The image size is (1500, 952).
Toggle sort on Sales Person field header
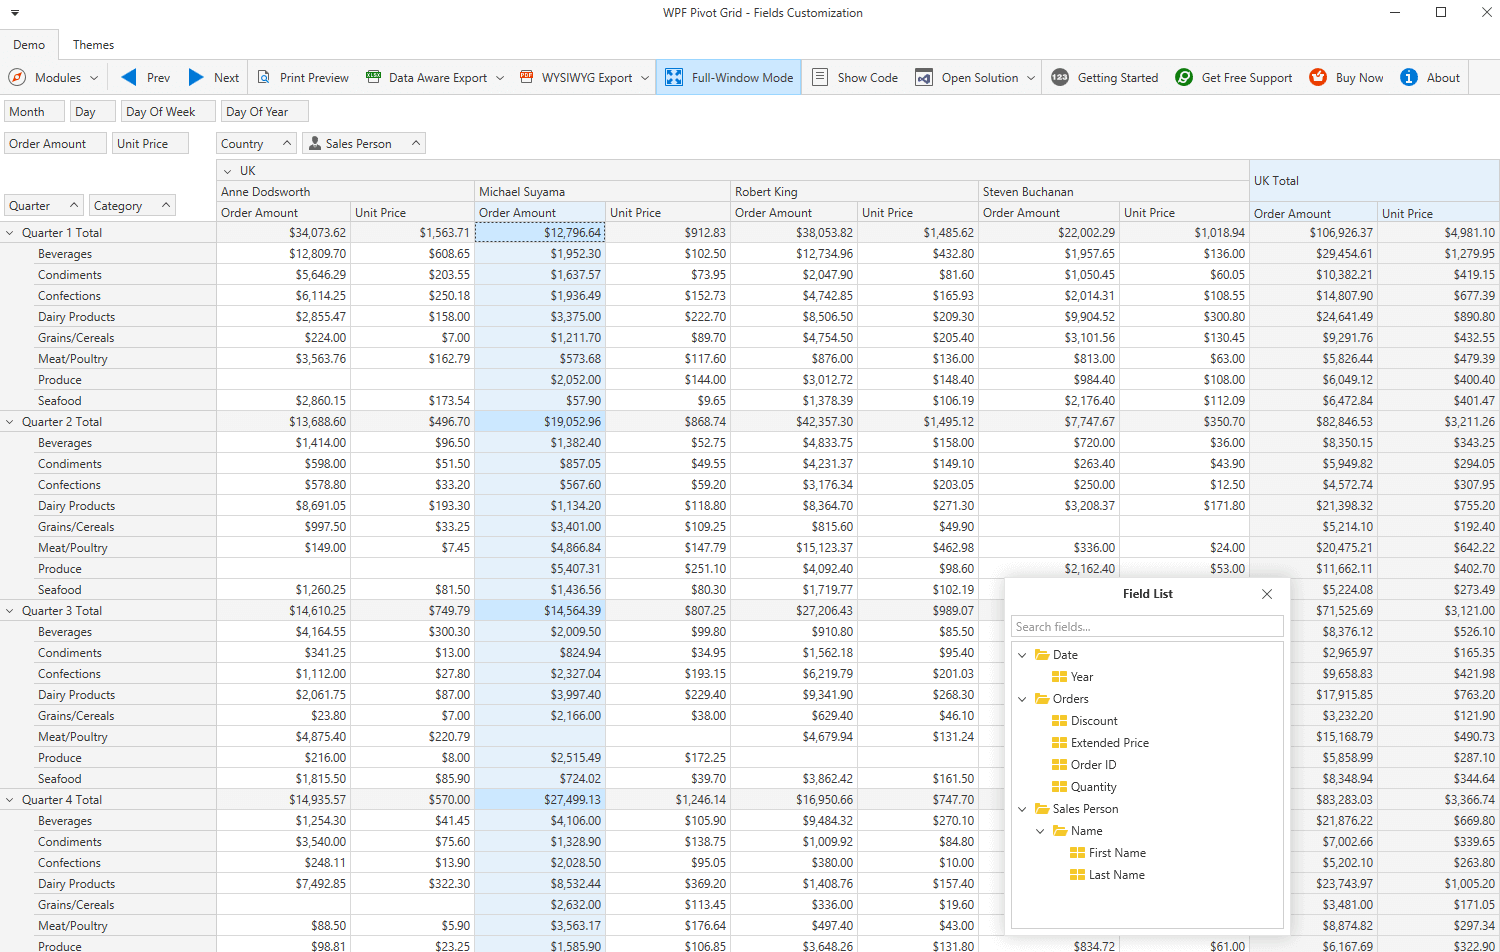point(364,144)
